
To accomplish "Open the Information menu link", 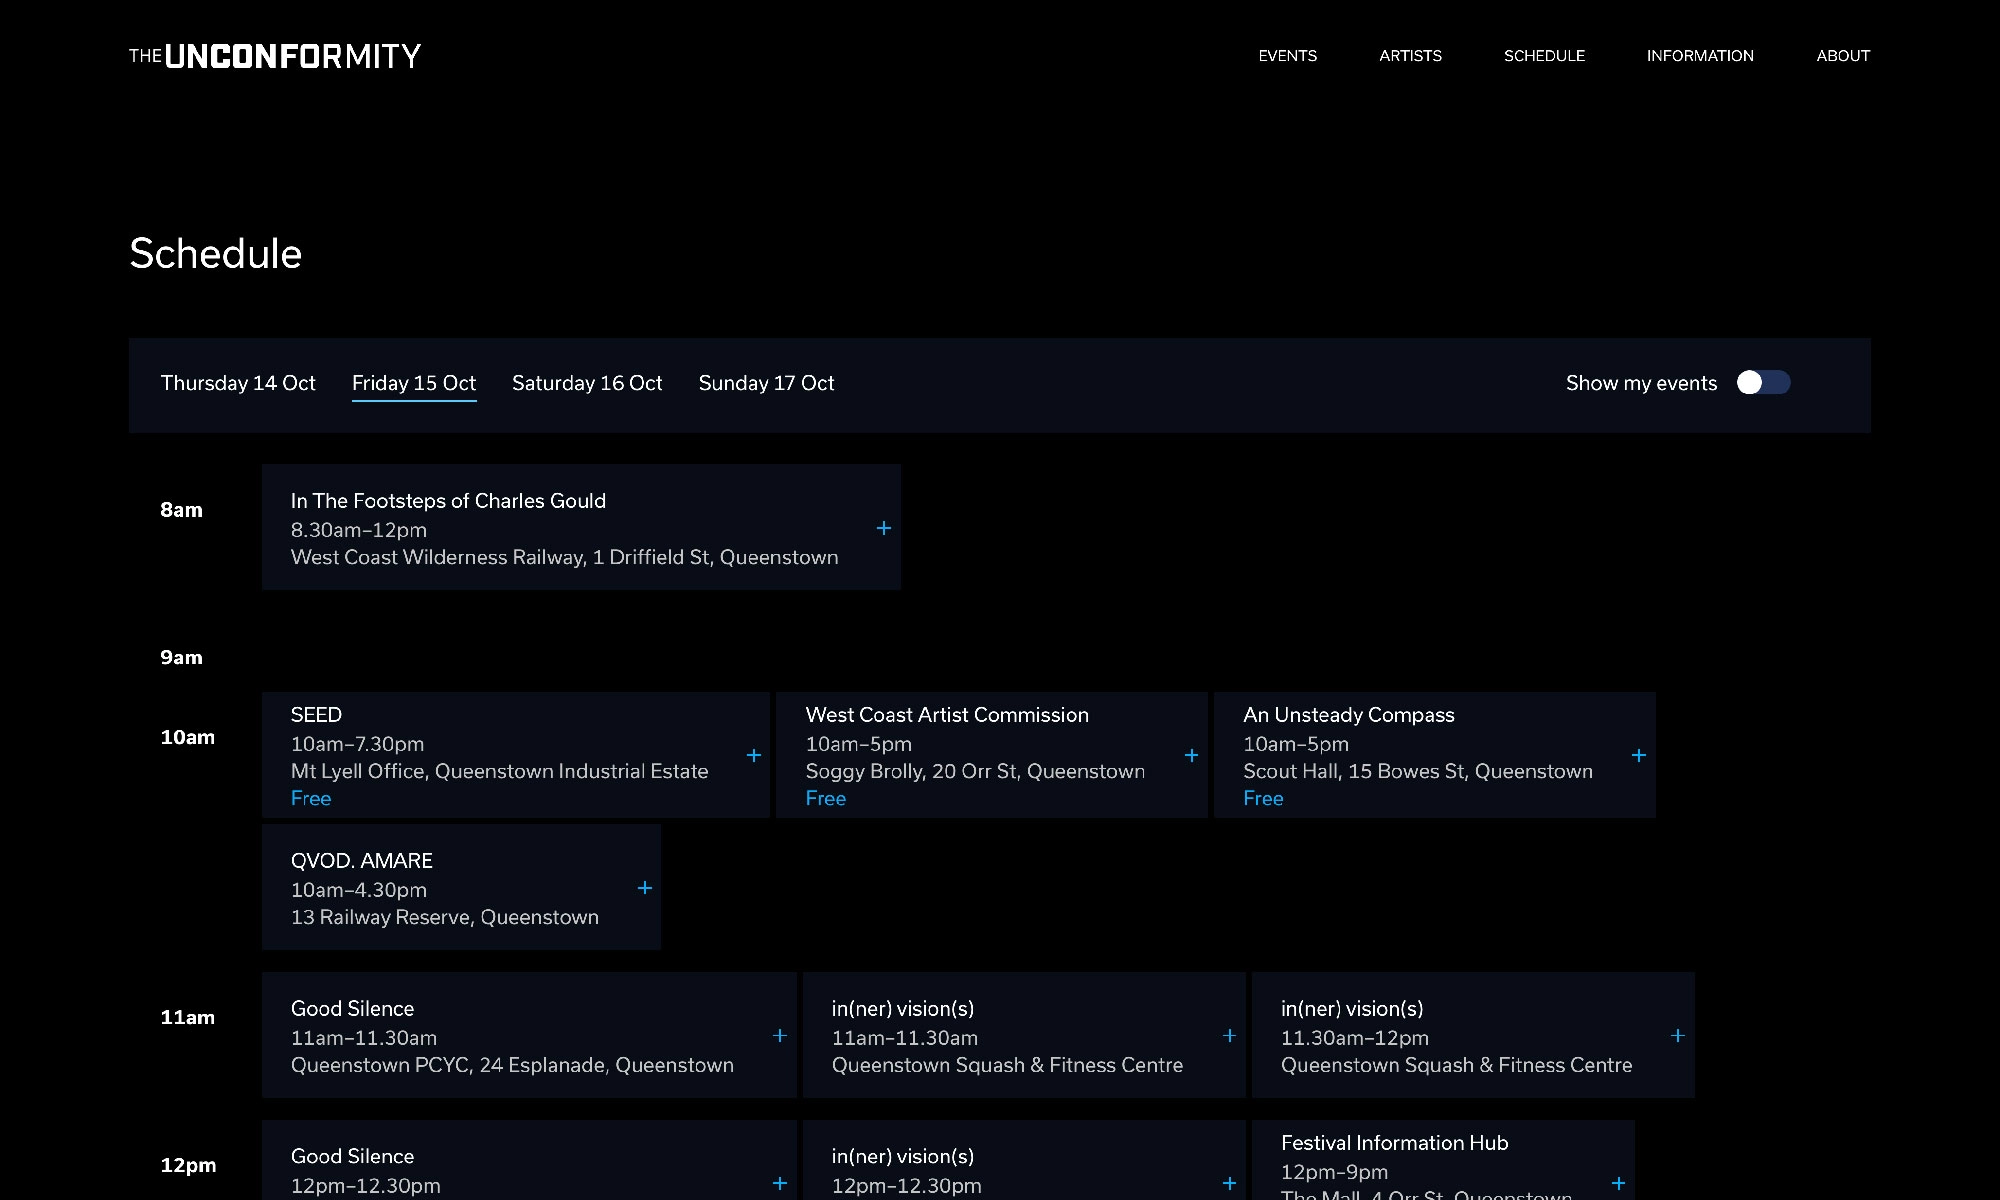I will tap(1700, 56).
